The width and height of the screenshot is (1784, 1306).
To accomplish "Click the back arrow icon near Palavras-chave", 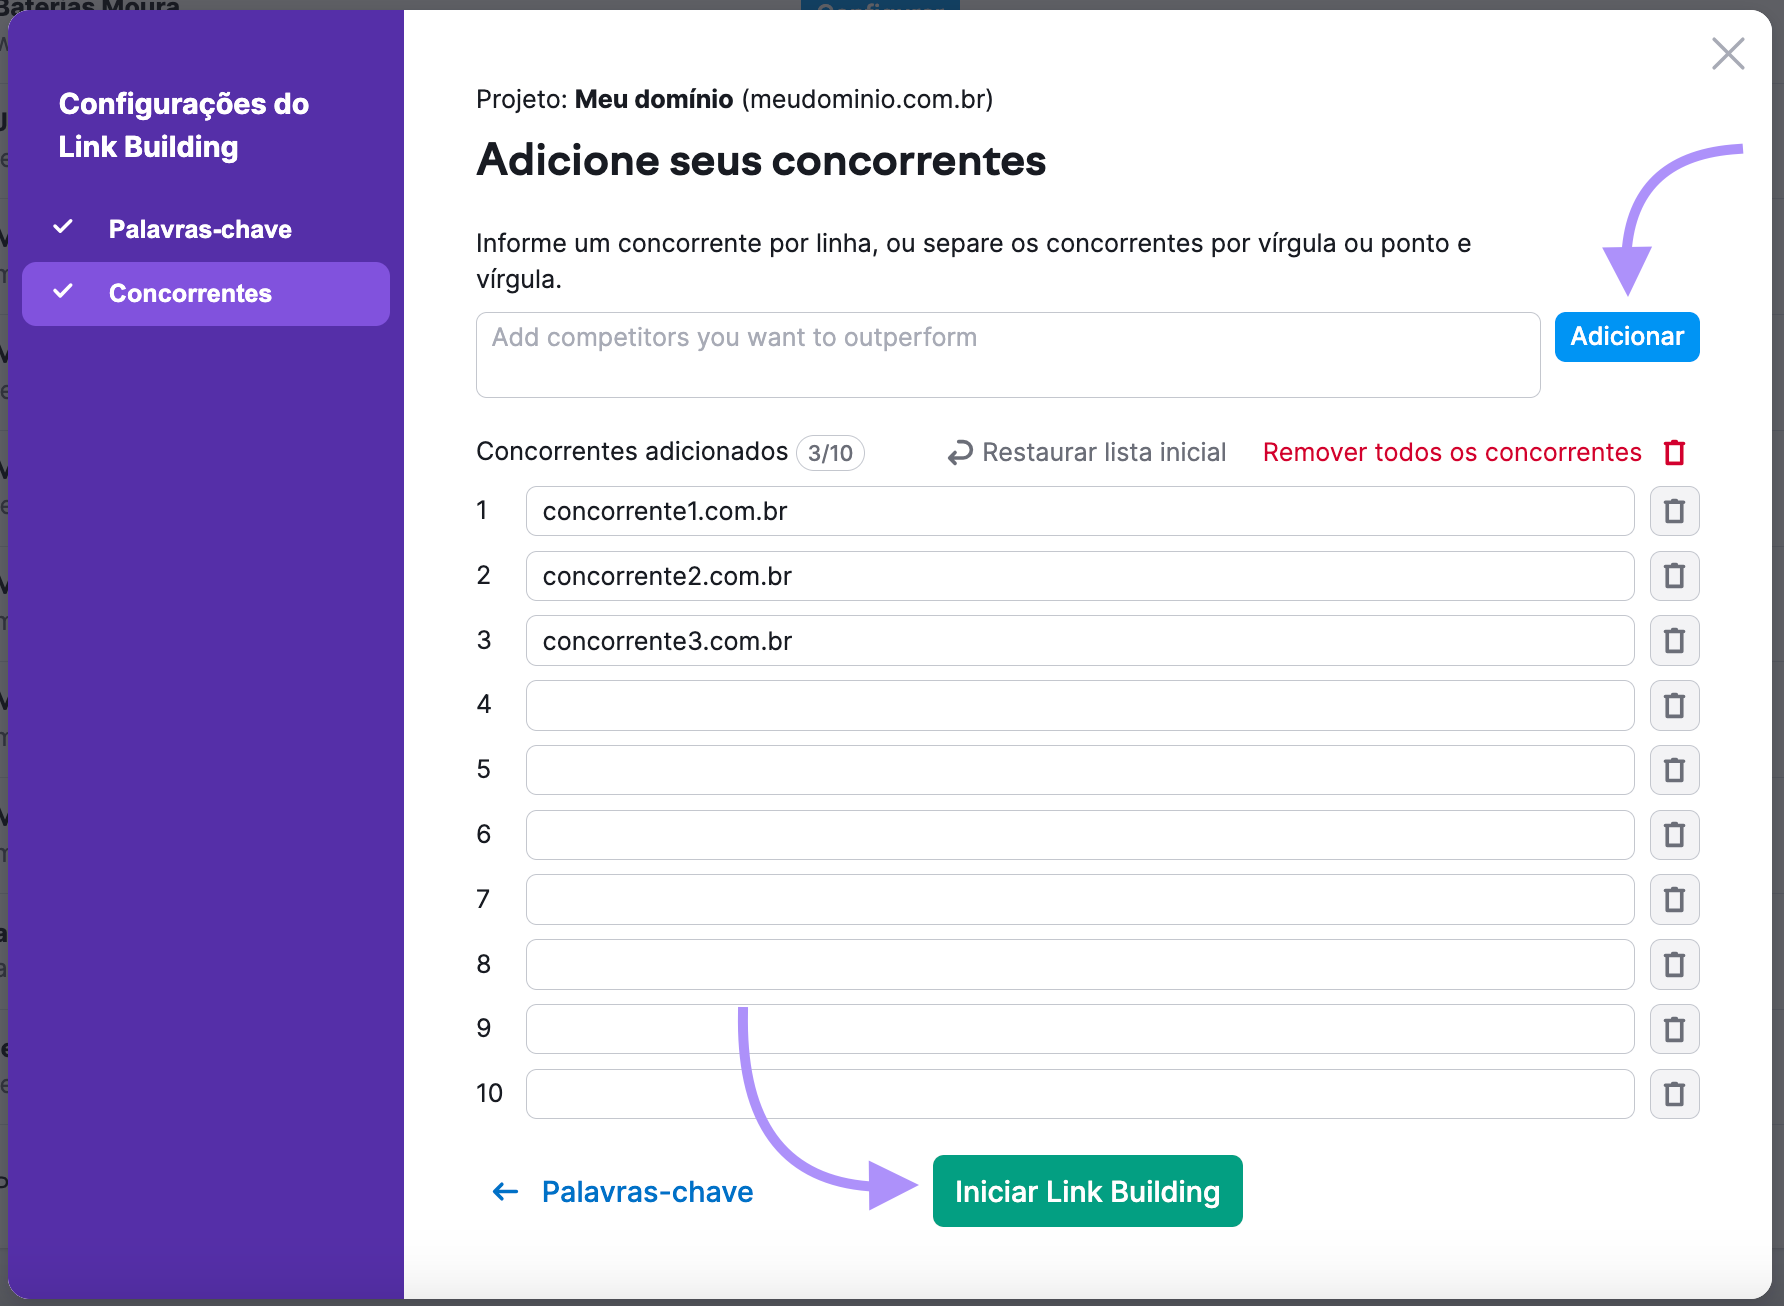I will point(506,1191).
